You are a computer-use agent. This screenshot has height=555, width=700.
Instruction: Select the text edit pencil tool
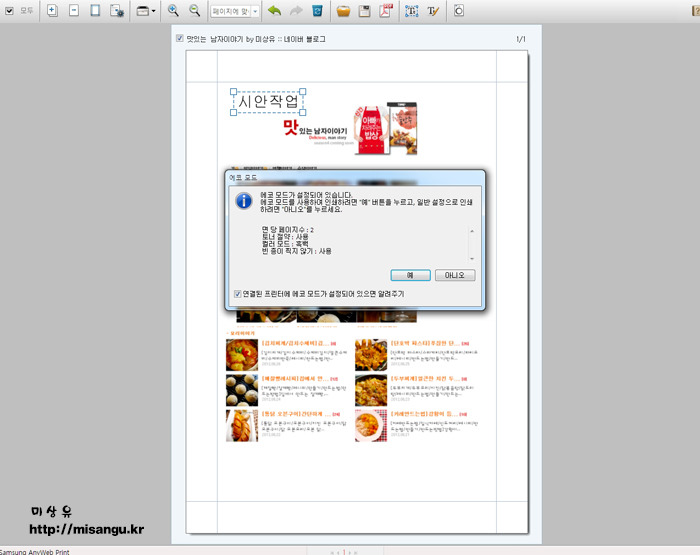433,11
